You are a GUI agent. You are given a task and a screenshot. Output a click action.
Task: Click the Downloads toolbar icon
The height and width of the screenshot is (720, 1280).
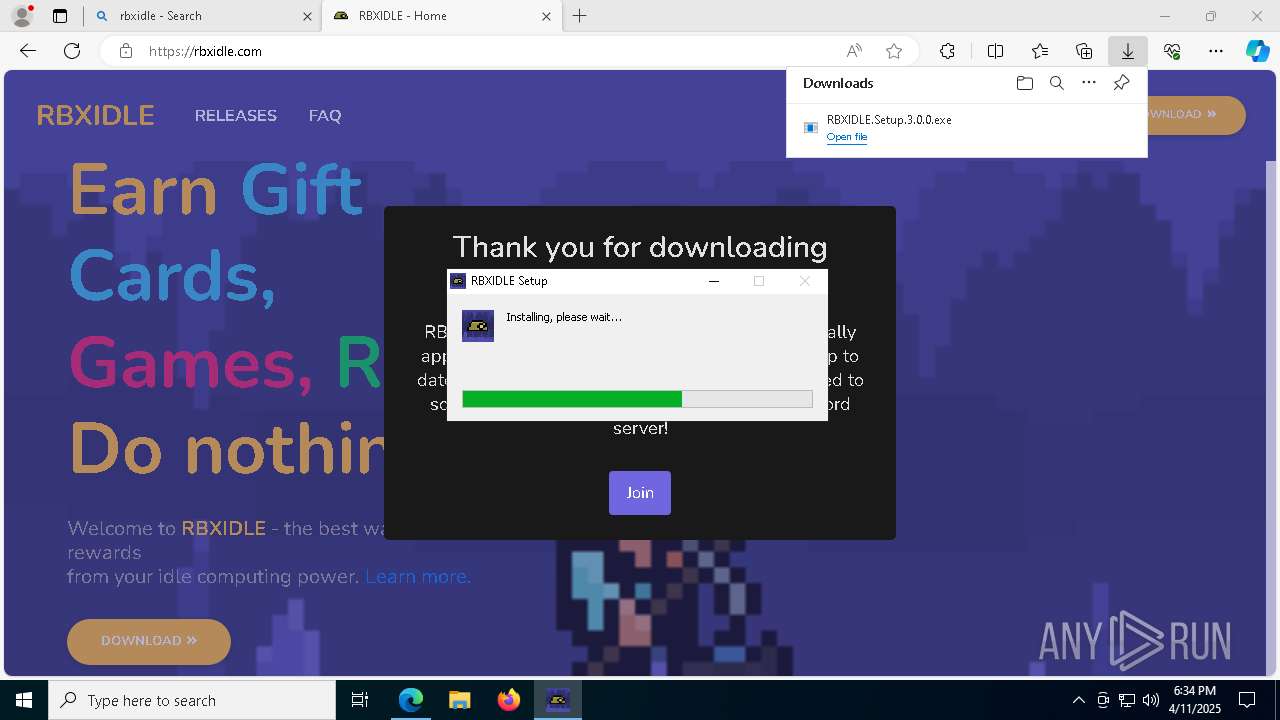point(1128,51)
